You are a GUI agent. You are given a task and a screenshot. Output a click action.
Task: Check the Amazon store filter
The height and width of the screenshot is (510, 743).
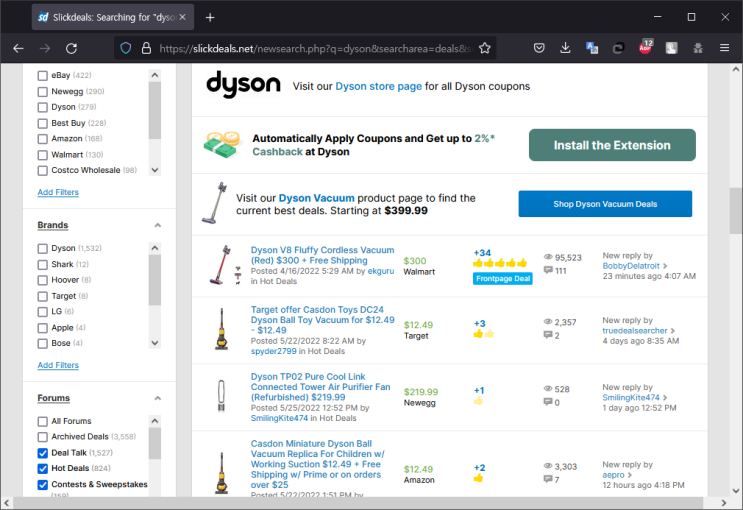pyautogui.click(x=43, y=139)
